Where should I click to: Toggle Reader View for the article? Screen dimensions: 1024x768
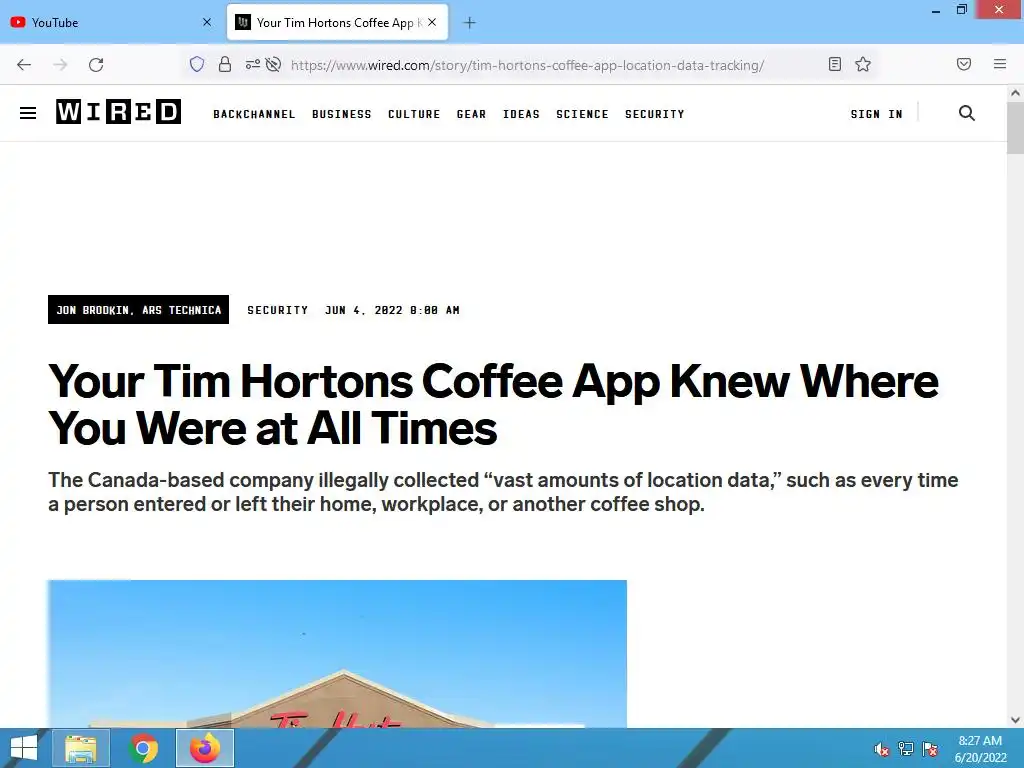tap(835, 64)
